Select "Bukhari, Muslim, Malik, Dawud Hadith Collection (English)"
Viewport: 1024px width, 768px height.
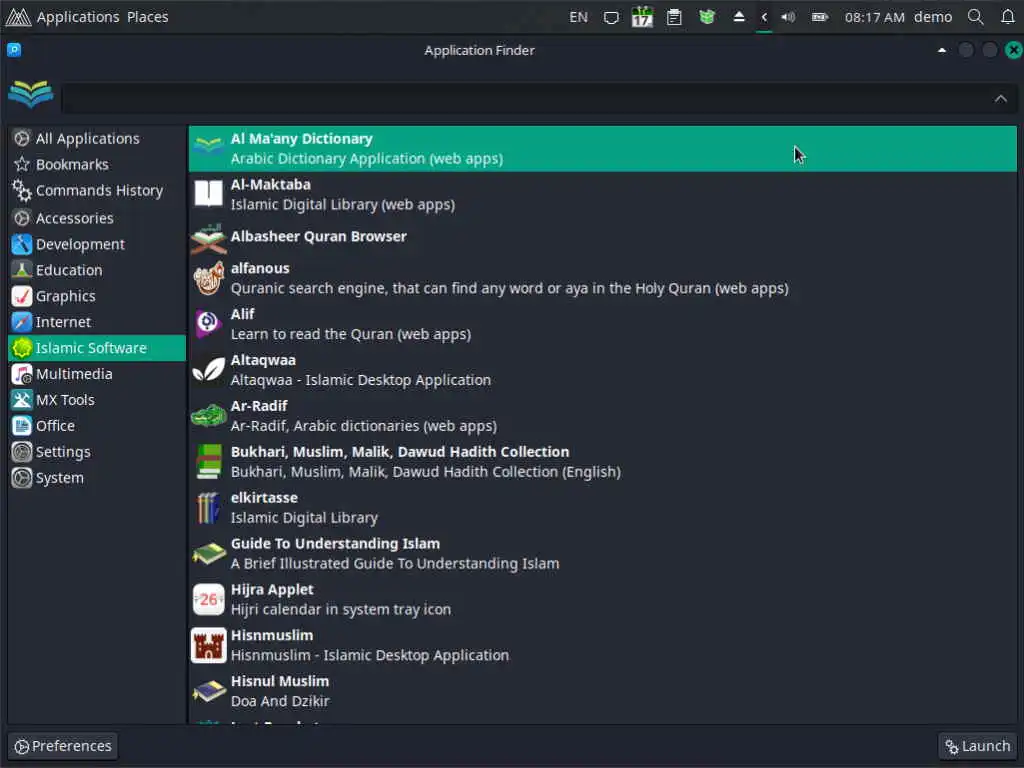point(426,472)
